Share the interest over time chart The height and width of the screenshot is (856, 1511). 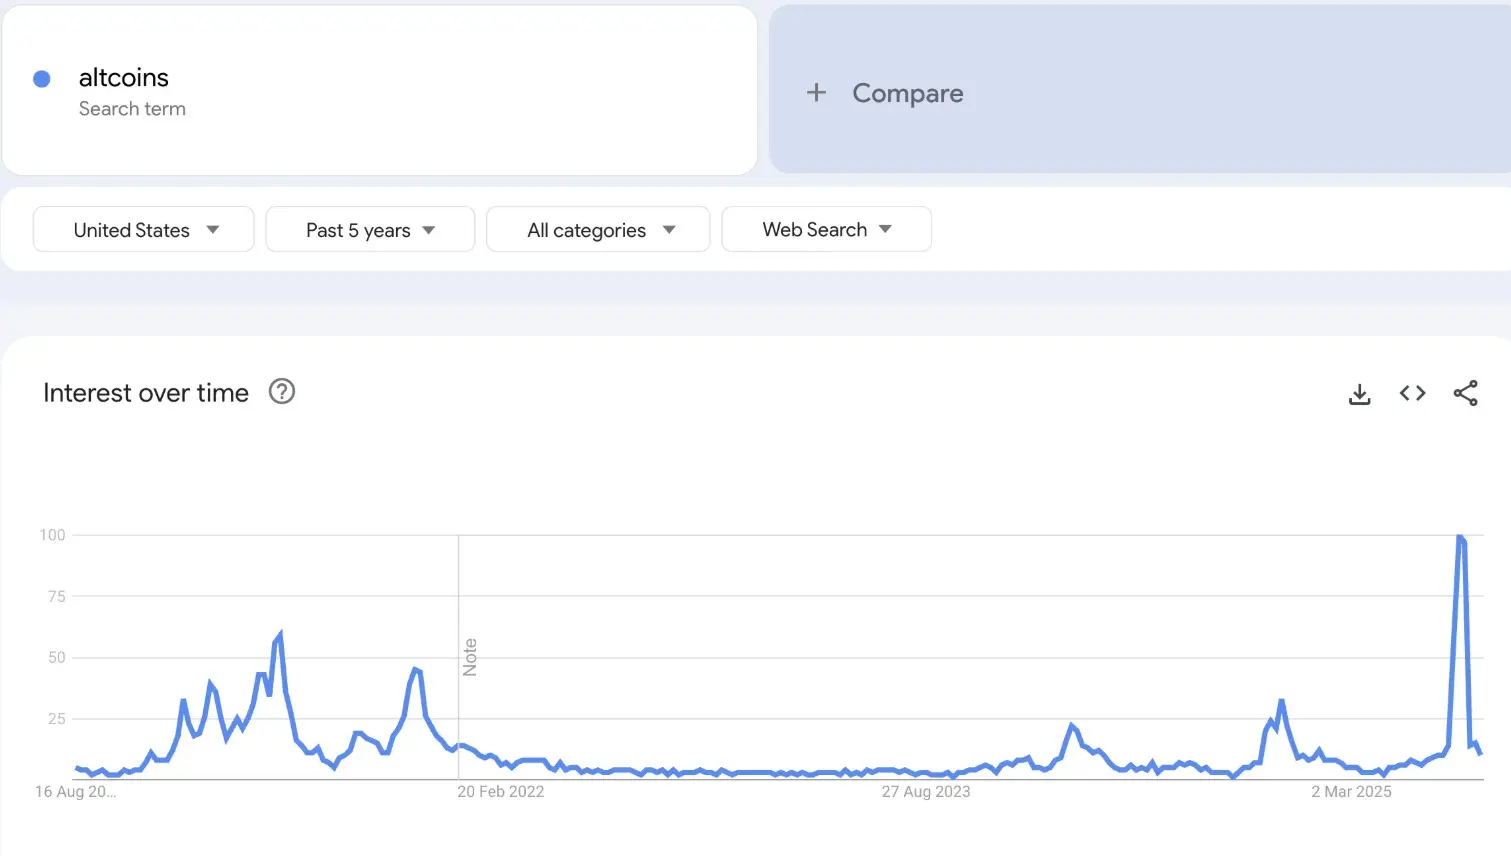pos(1465,393)
